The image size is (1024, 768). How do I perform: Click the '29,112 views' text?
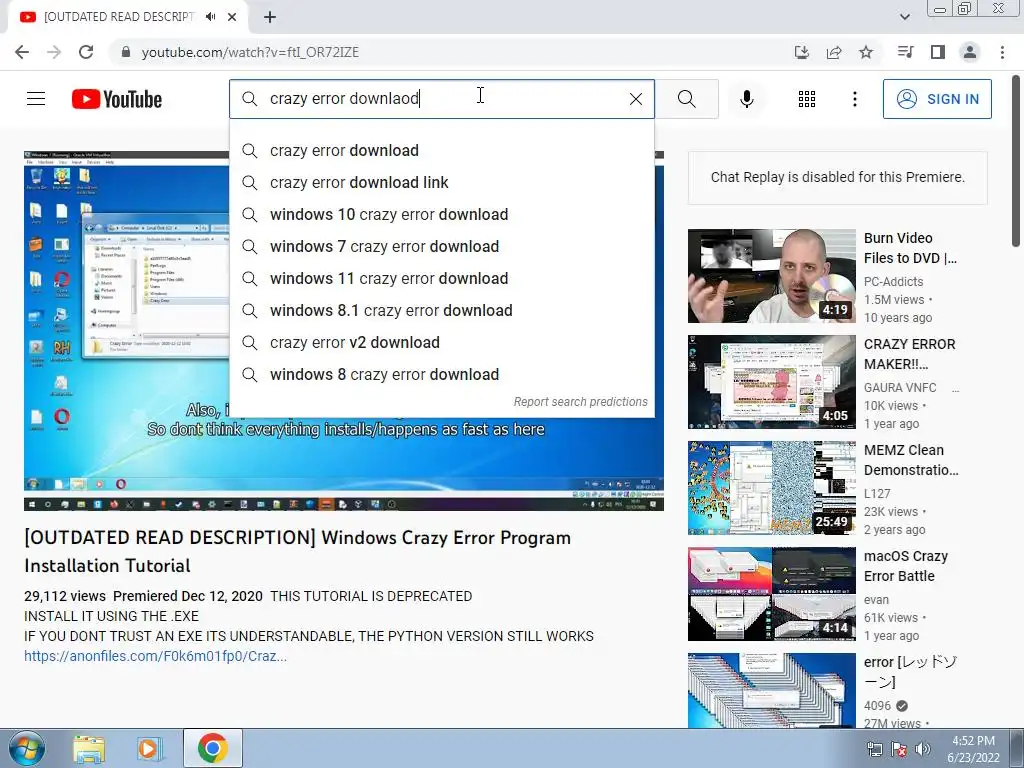(x=65, y=596)
